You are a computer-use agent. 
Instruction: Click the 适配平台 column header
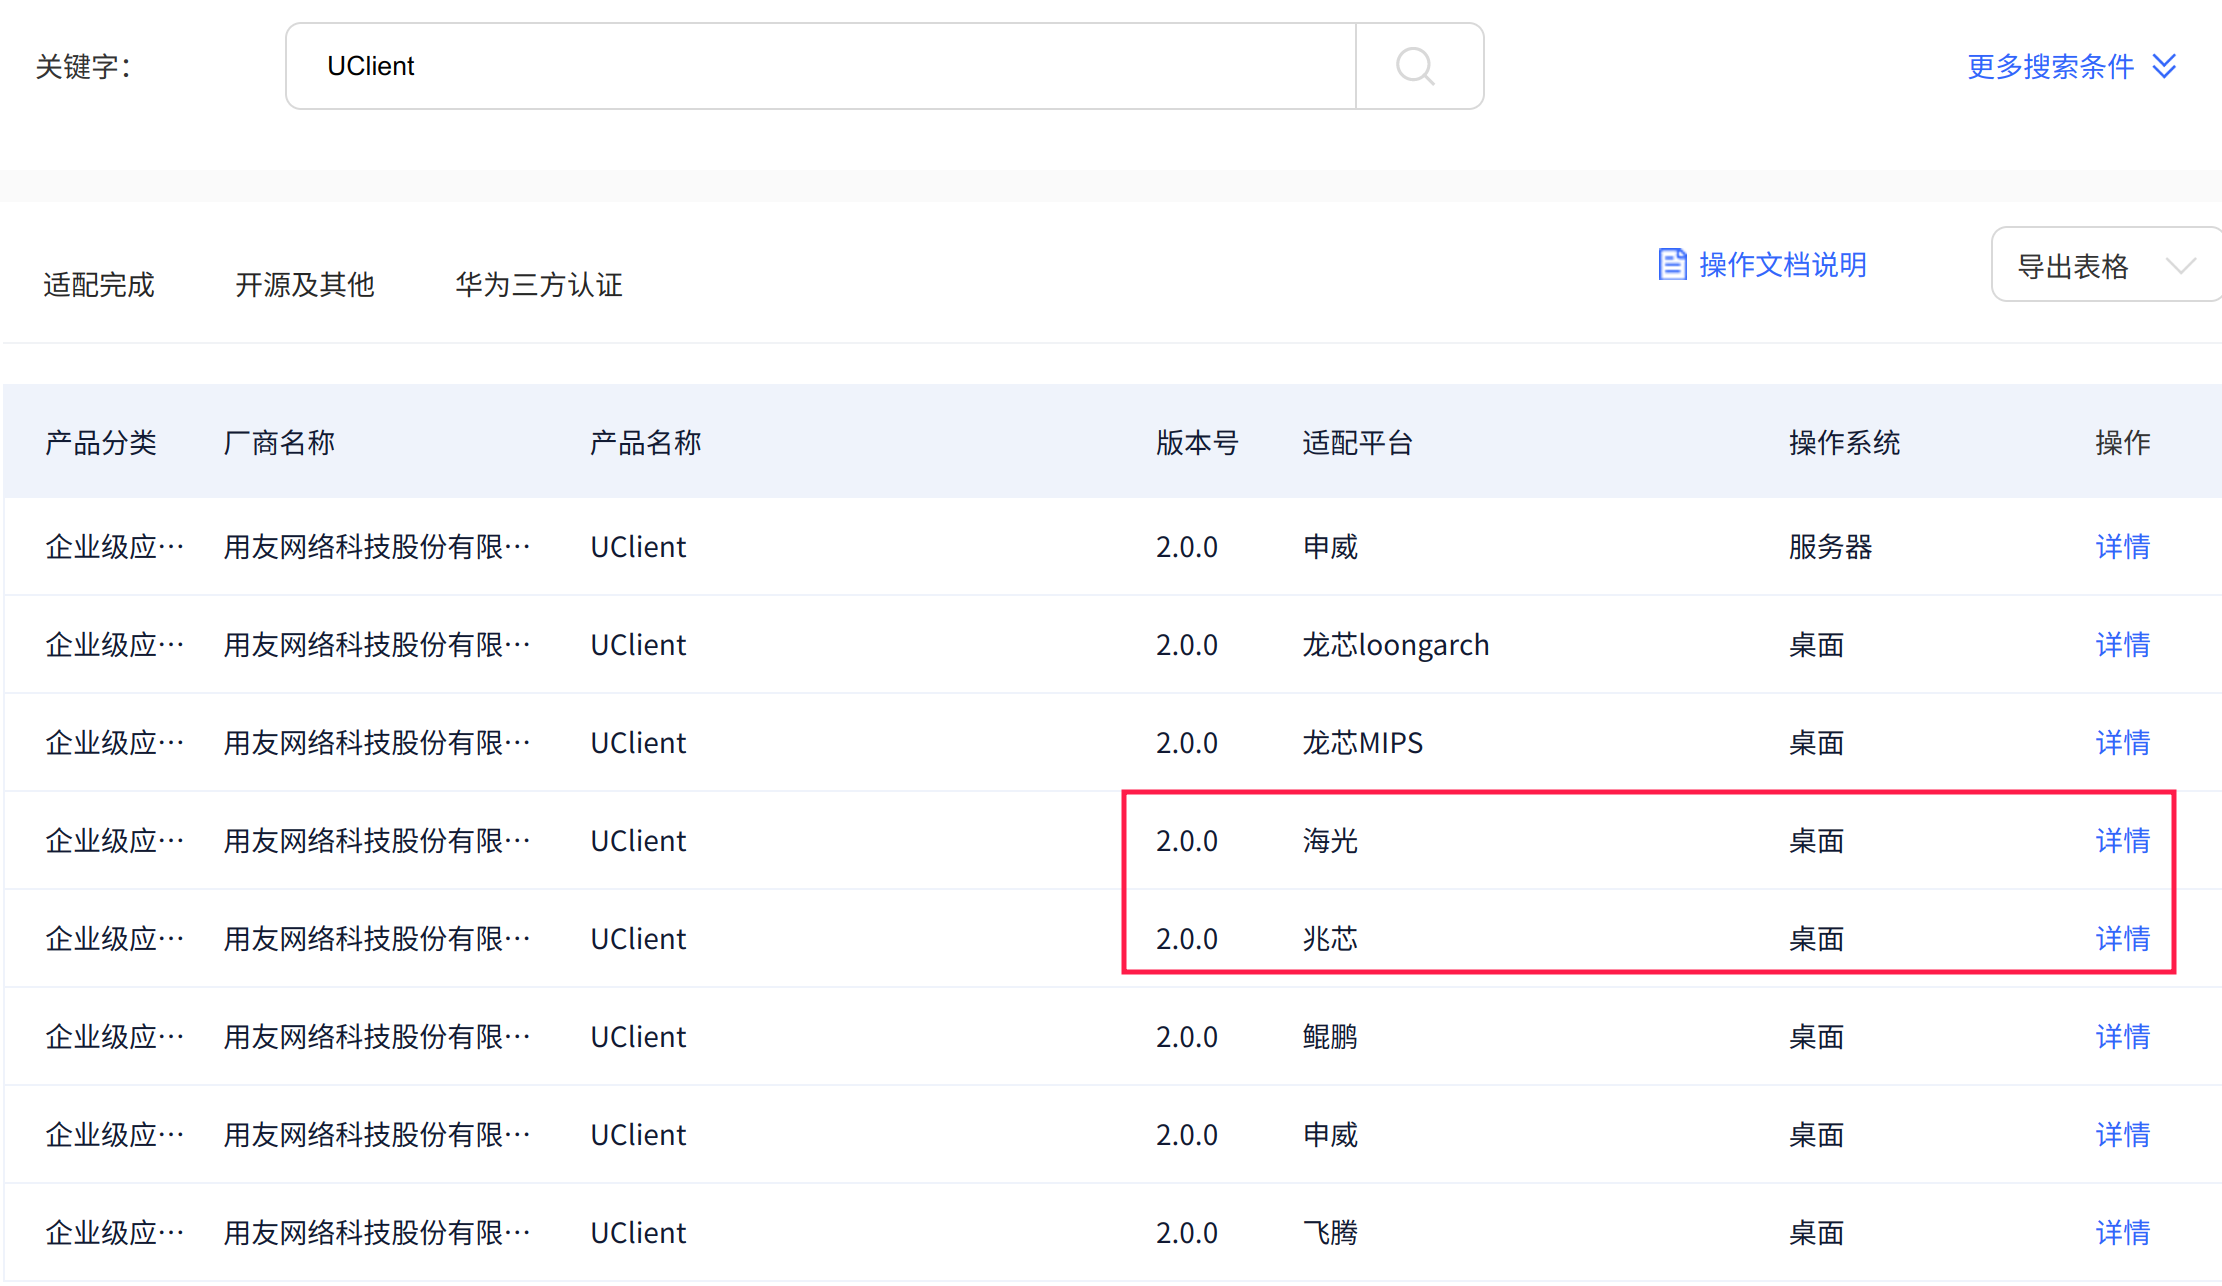point(1358,443)
